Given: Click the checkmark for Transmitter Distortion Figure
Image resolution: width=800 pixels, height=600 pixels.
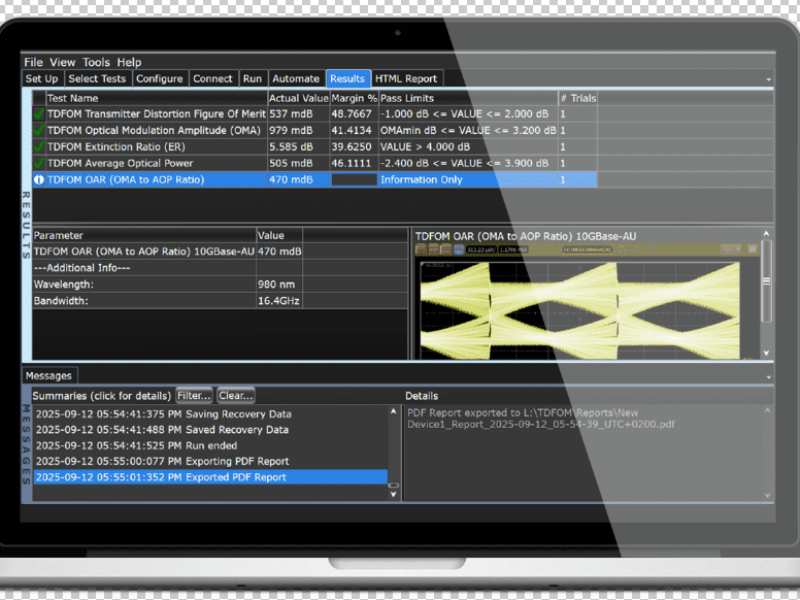Looking at the screenshot, I should [39, 114].
